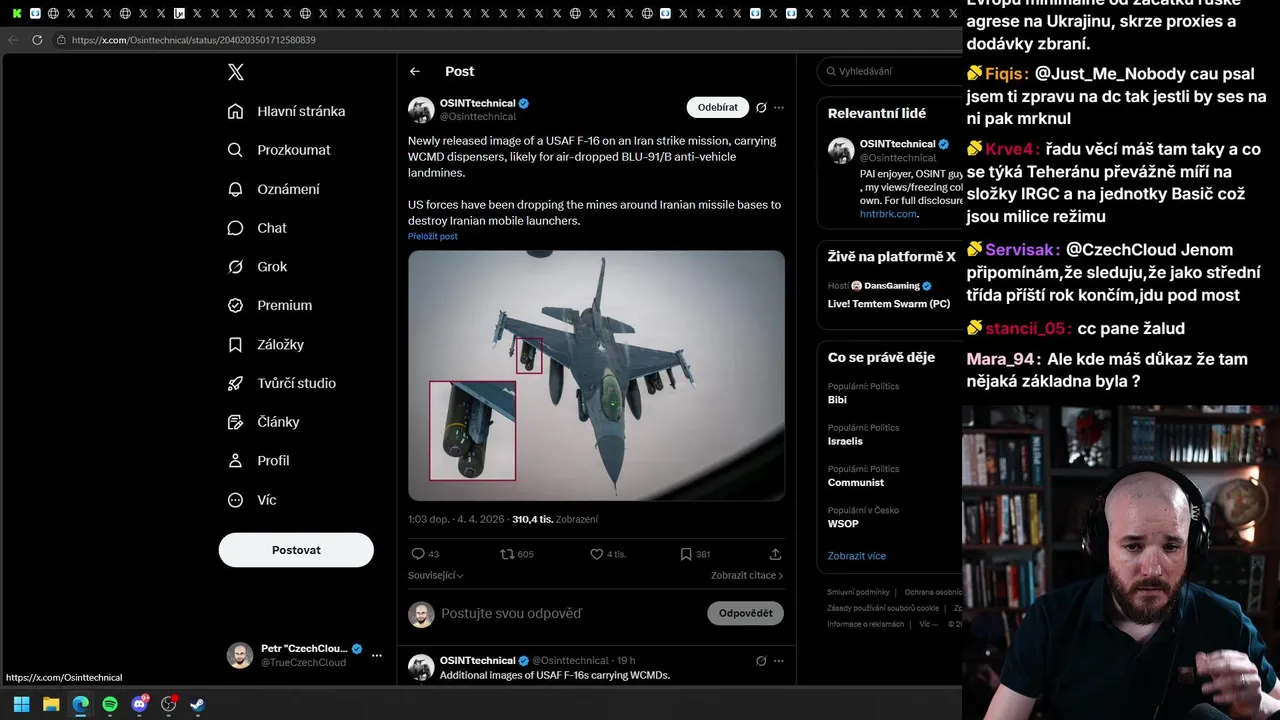
Task: Click the site info icon in address bar
Action: [61, 40]
